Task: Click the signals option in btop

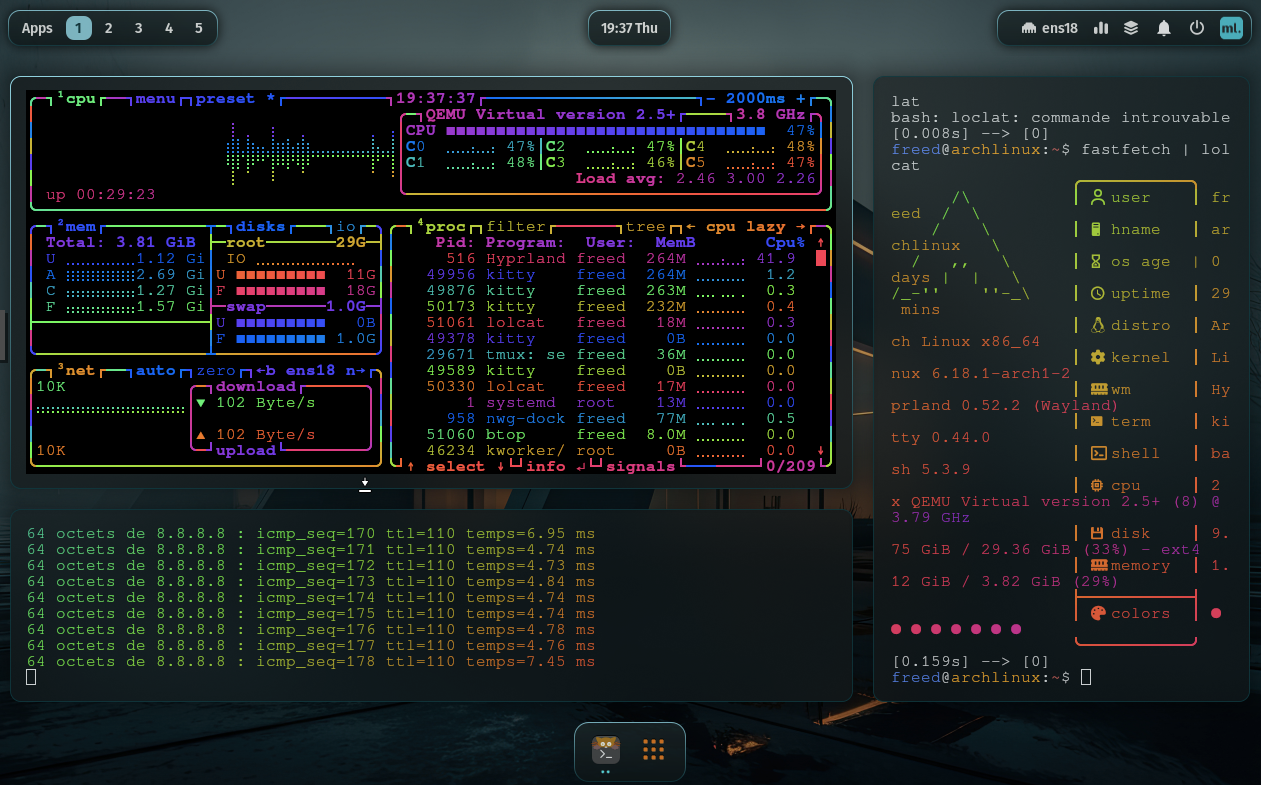Action: 640,466
